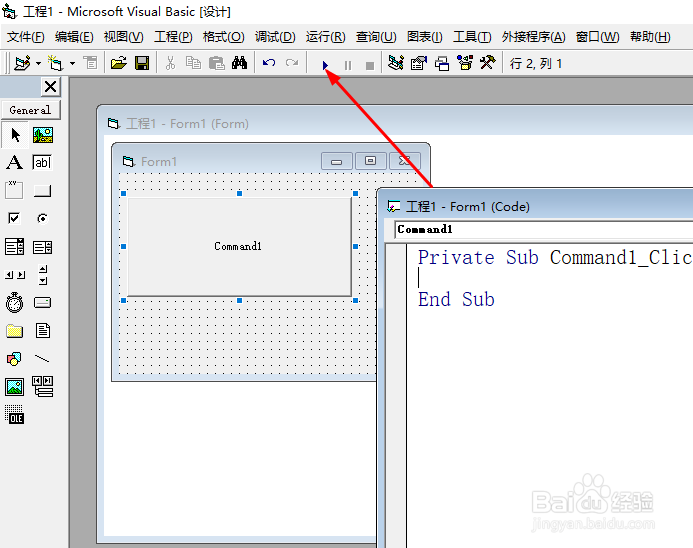Click the End stop button
Screen dimensions: 693x548
[370, 65]
